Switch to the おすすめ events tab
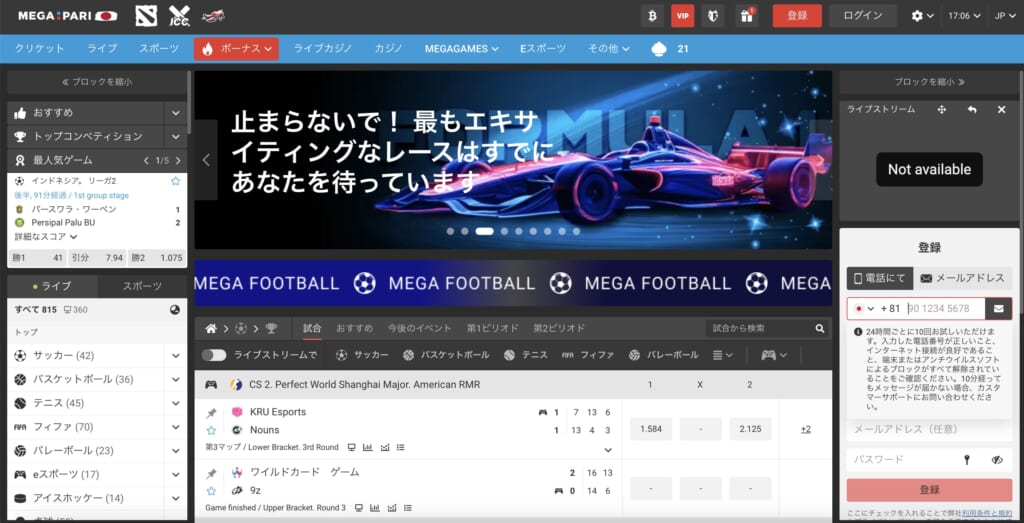 point(355,328)
